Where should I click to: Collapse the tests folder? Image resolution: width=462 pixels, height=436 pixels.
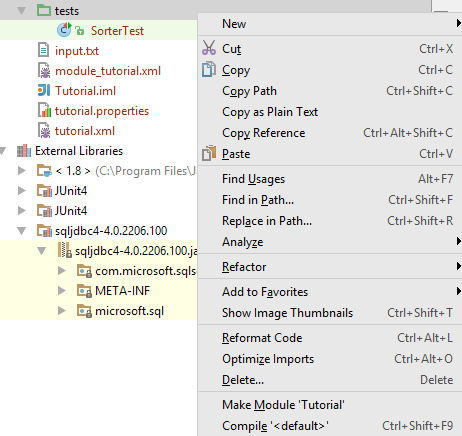coord(21,11)
